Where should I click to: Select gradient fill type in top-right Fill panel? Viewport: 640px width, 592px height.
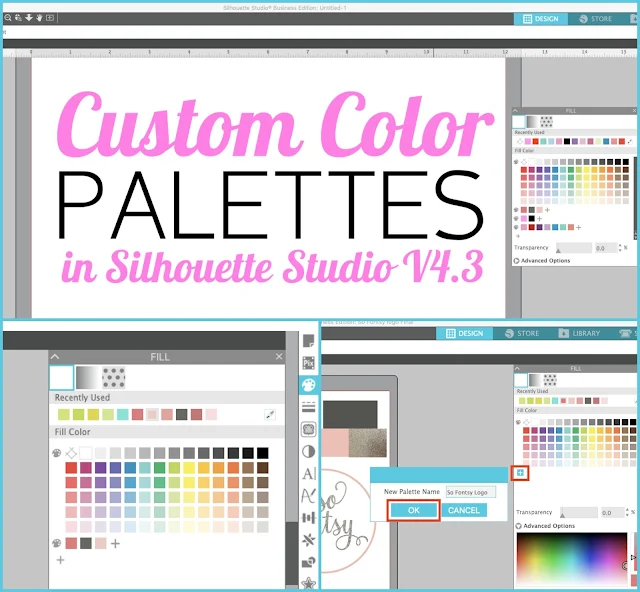[532, 122]
